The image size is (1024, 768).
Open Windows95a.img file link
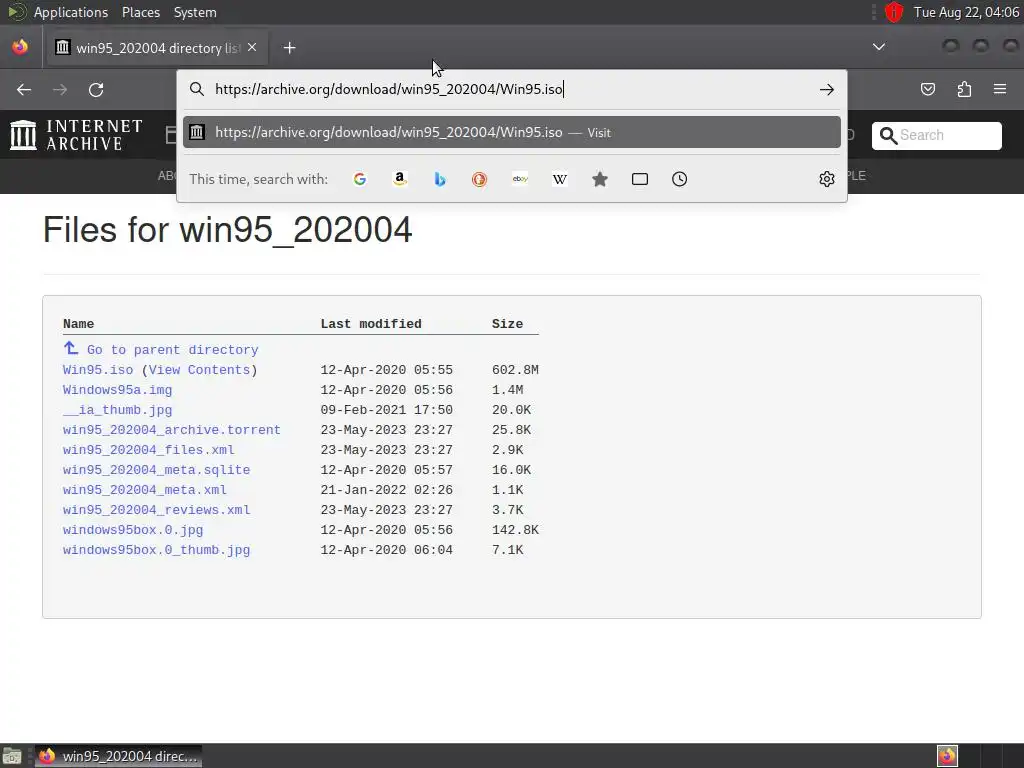click(x=118, y=390)
